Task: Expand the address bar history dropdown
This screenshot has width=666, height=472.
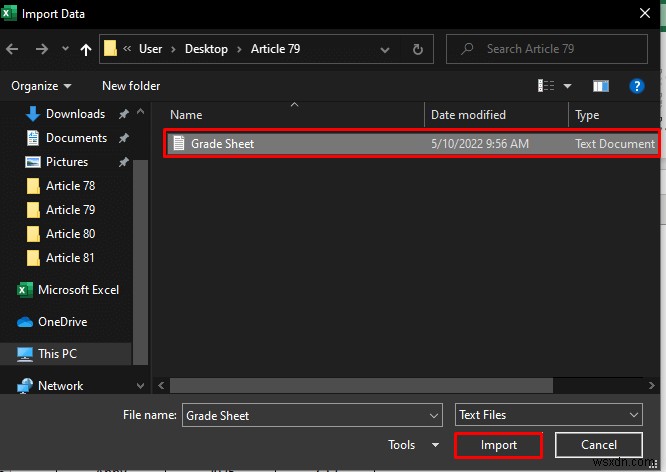Action: click(x=385, y=50)
